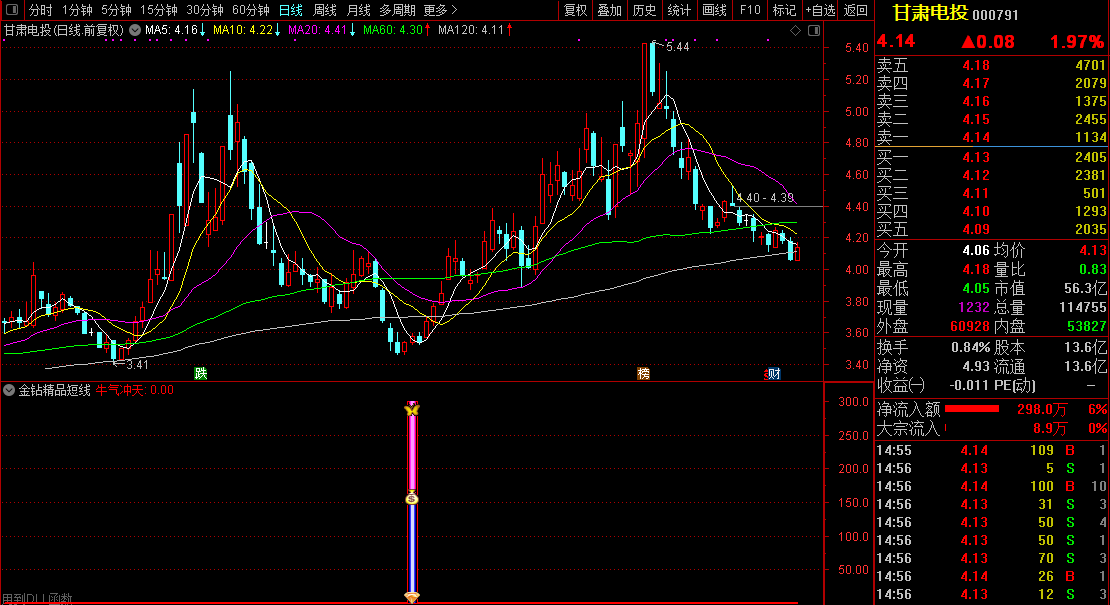Click the blue 财 marker on the timeline
Image resolution: width=1110 pixels, height=605 pixels.
point(773,374)
